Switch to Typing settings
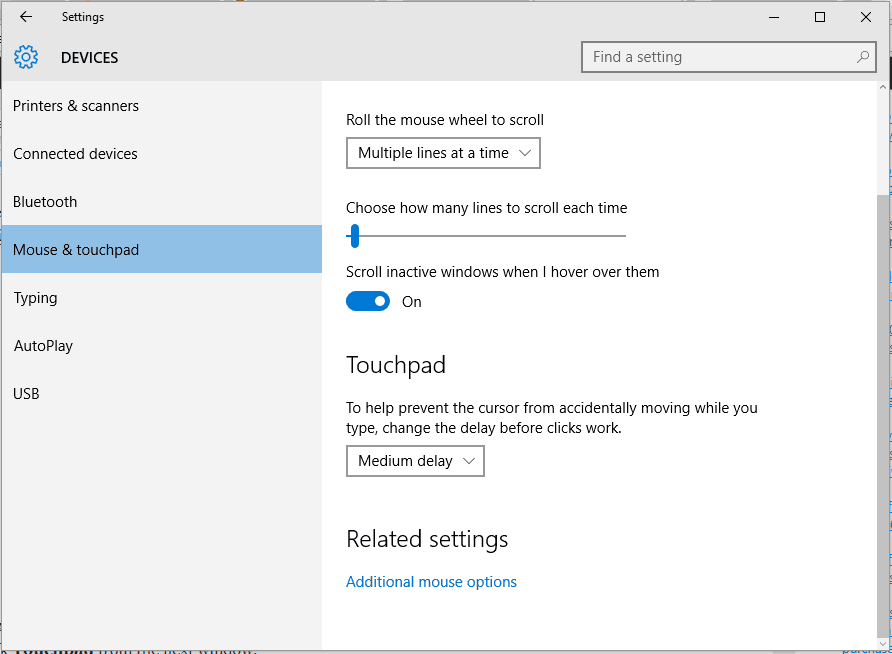Image resolution: width=892 pixels, height=654 pixels. pos(35,298)
